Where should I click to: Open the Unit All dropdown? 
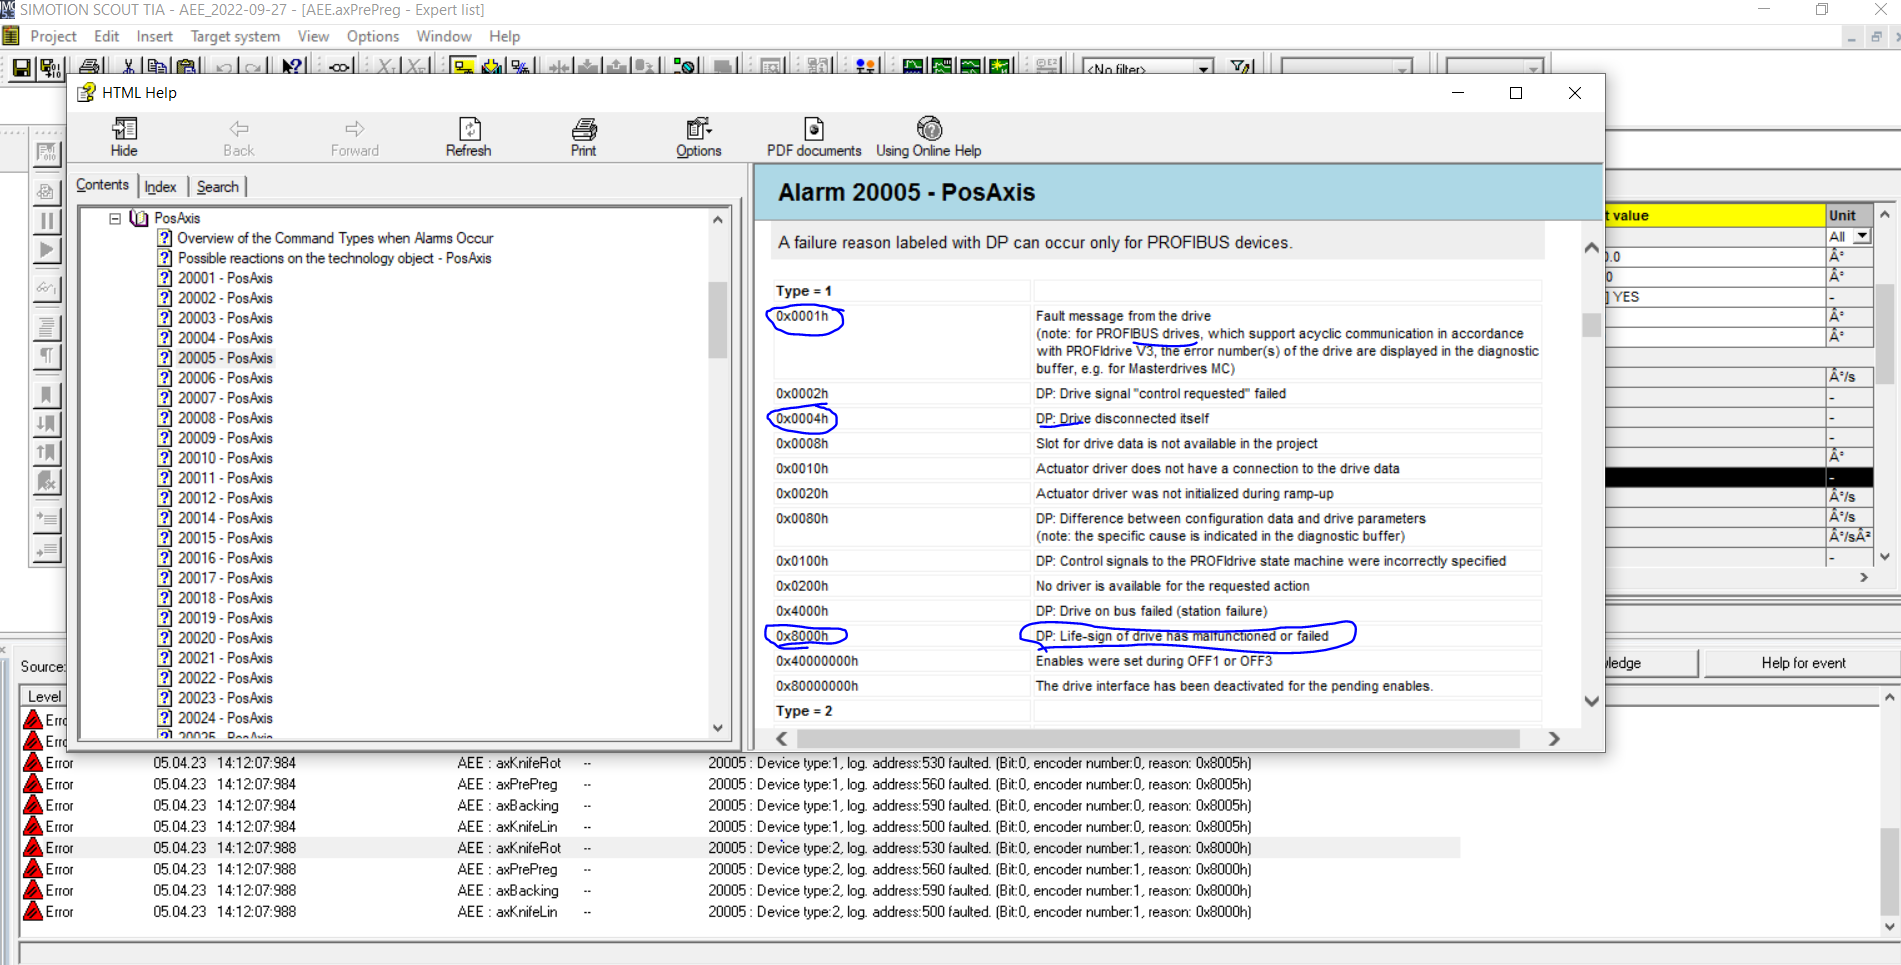(x=1861, y=236)
